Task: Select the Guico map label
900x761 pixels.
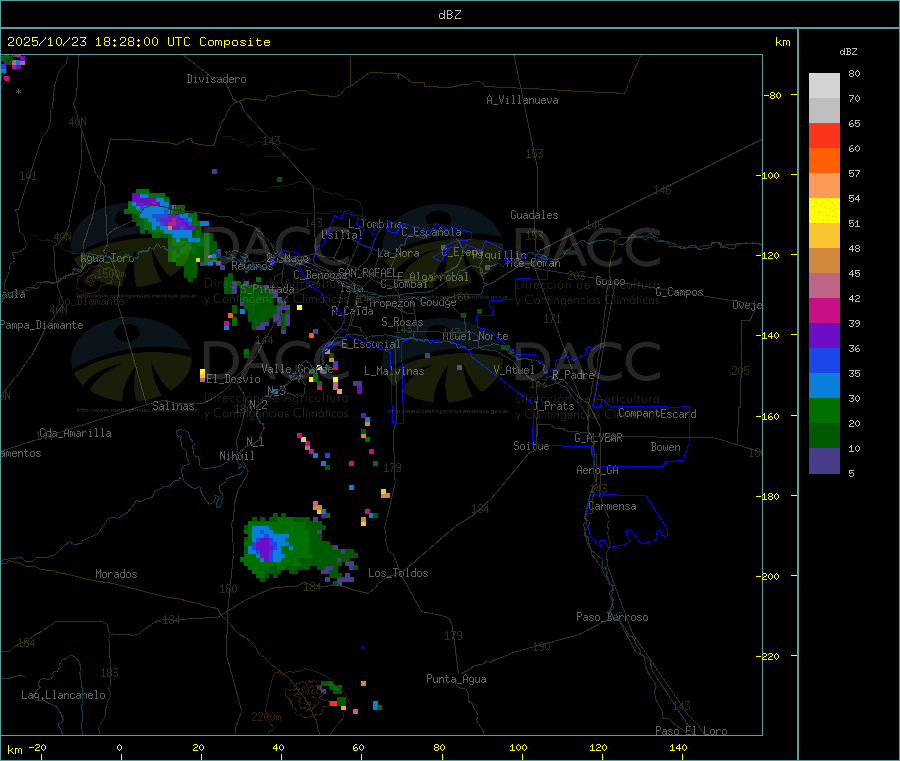Action: click(610, 281)
